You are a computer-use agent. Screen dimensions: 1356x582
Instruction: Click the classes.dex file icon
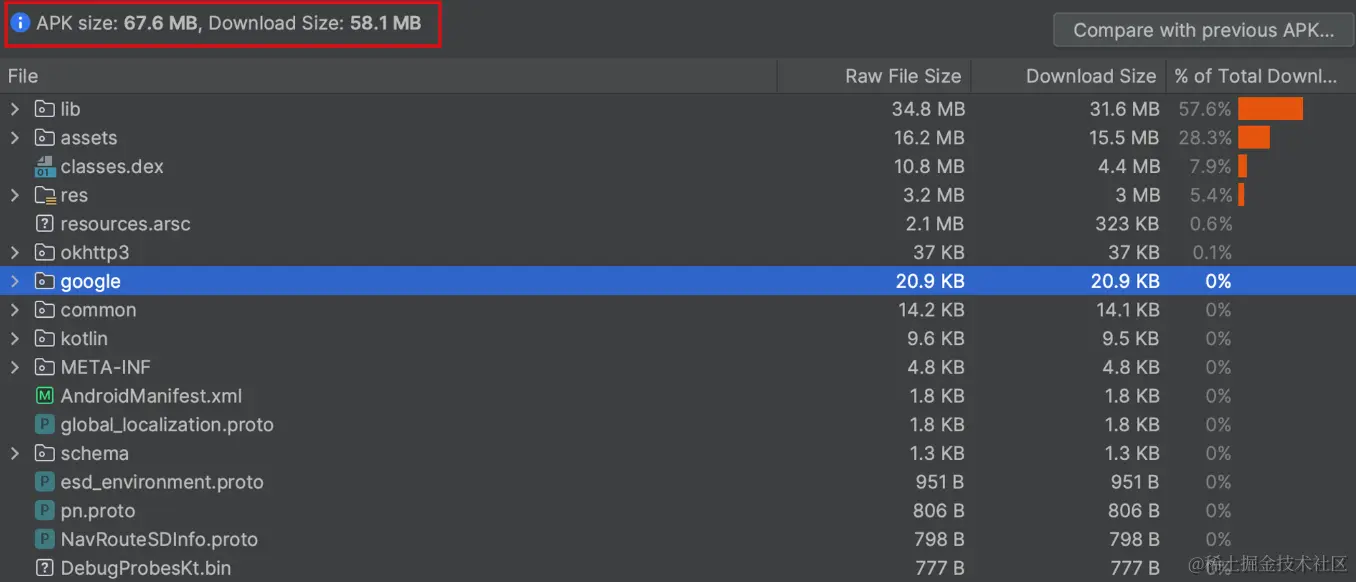(44, 167)
